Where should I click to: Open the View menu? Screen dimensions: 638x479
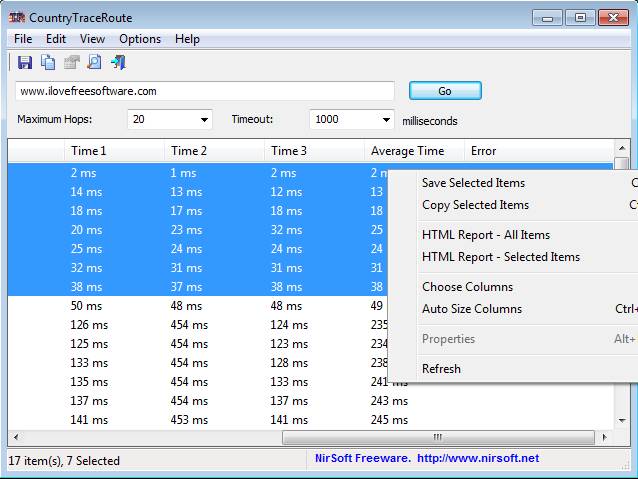click(x=92, y=39)
